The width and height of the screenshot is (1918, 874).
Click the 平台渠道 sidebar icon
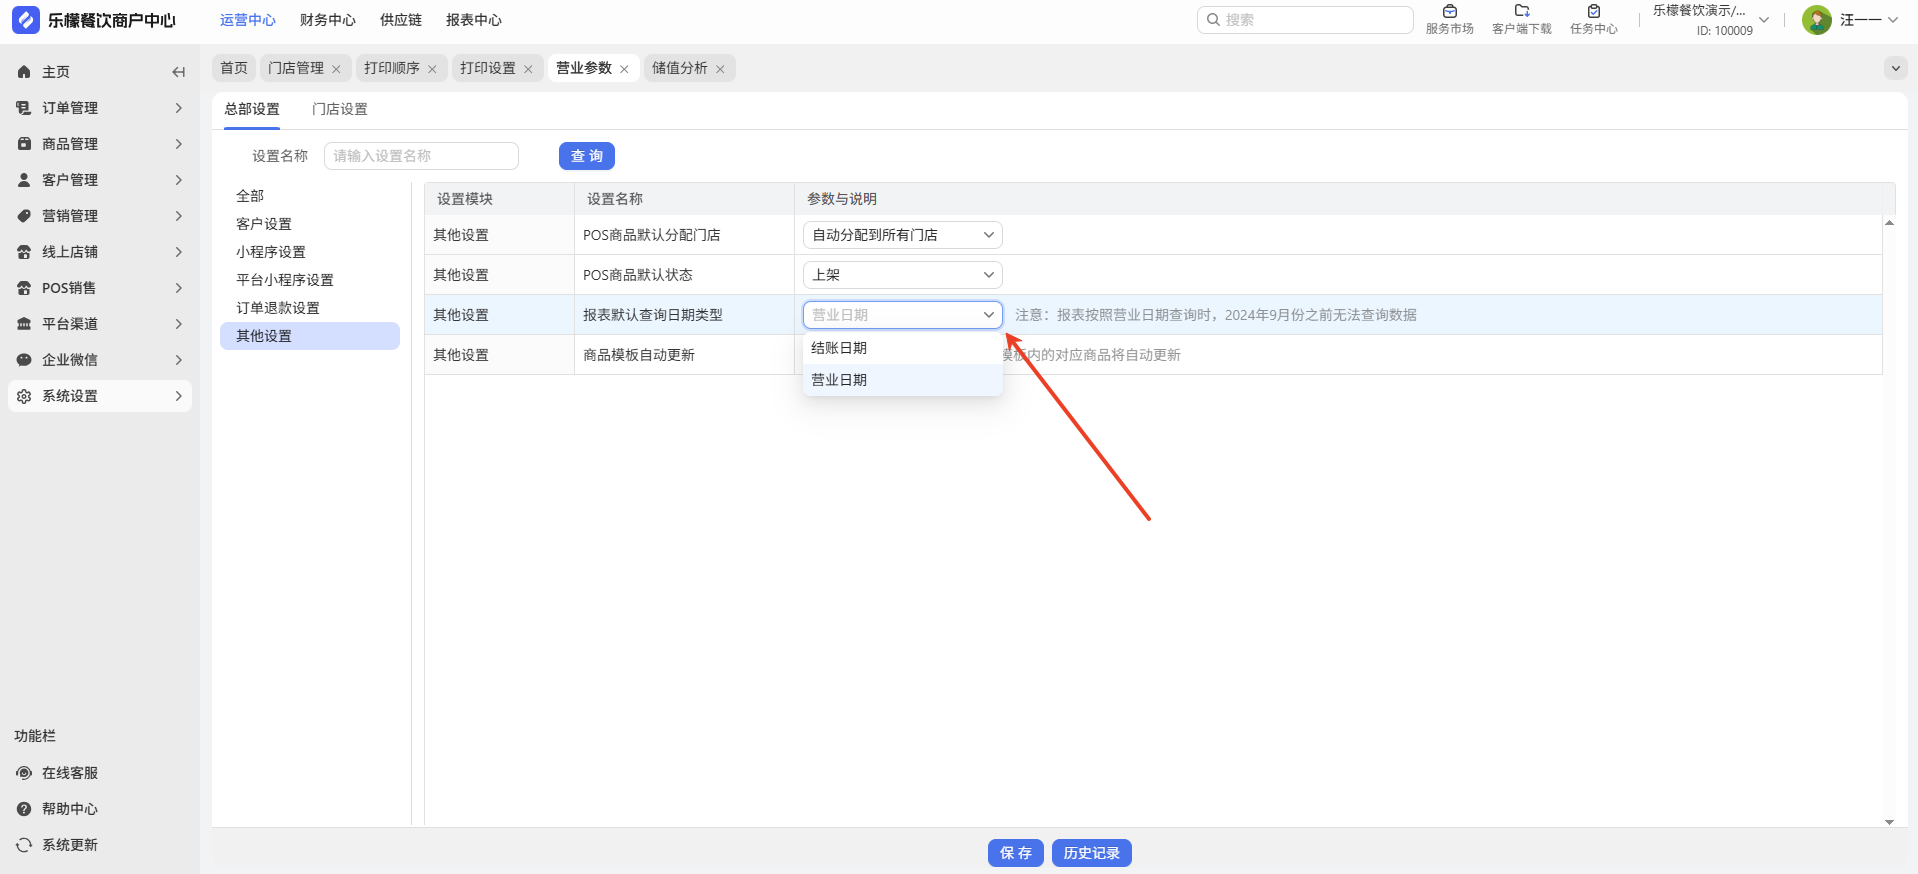coord(24,324)
